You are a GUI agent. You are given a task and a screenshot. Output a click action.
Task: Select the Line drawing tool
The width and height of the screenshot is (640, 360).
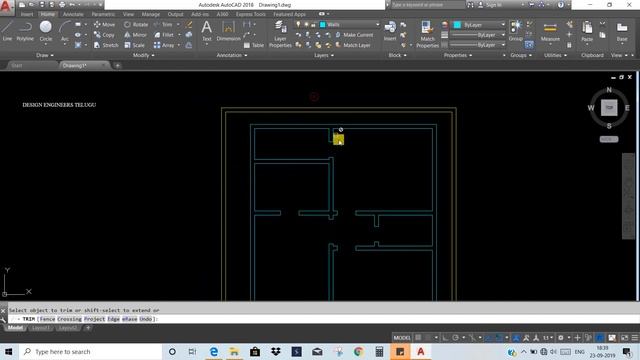click(7, 31)
